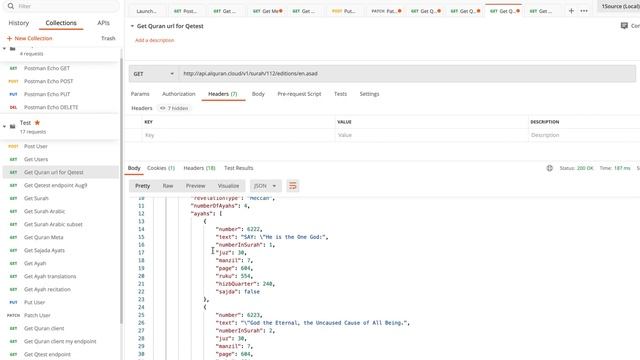Show the 7 hidden headers eye toggle

pyautogui.click(x=174, y=108)
